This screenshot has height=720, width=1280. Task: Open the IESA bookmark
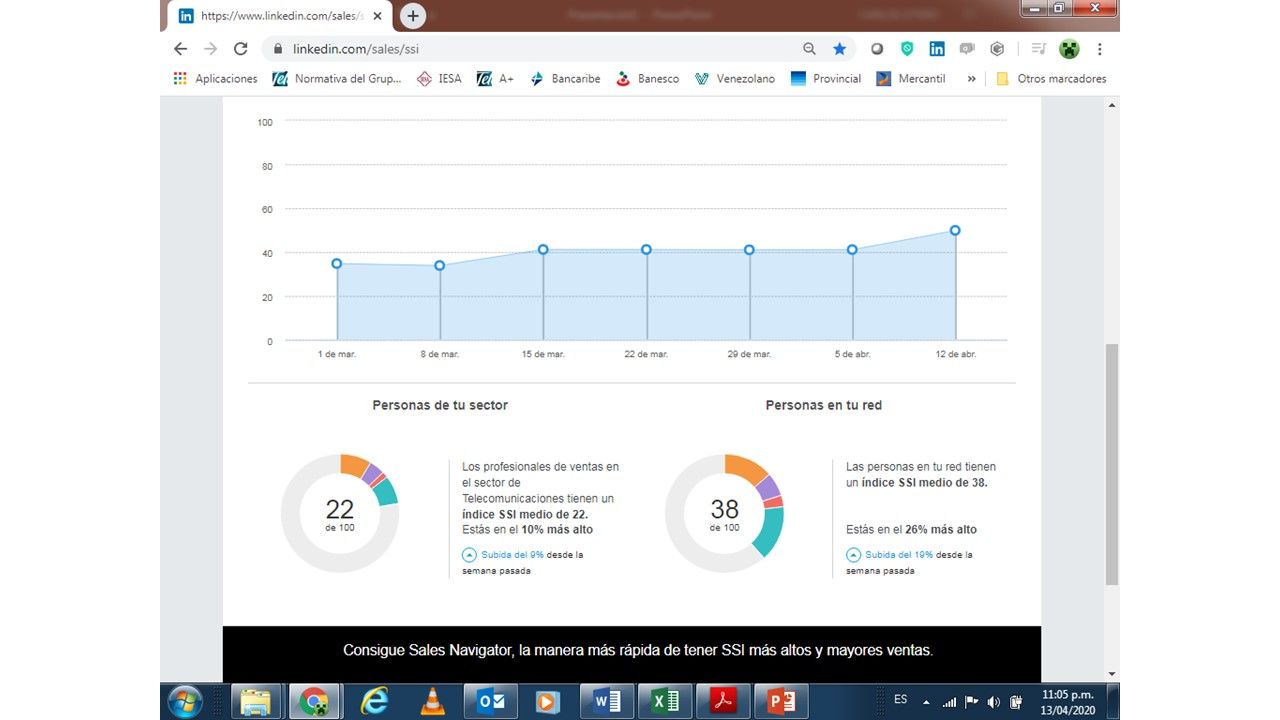tap(439, 79)
